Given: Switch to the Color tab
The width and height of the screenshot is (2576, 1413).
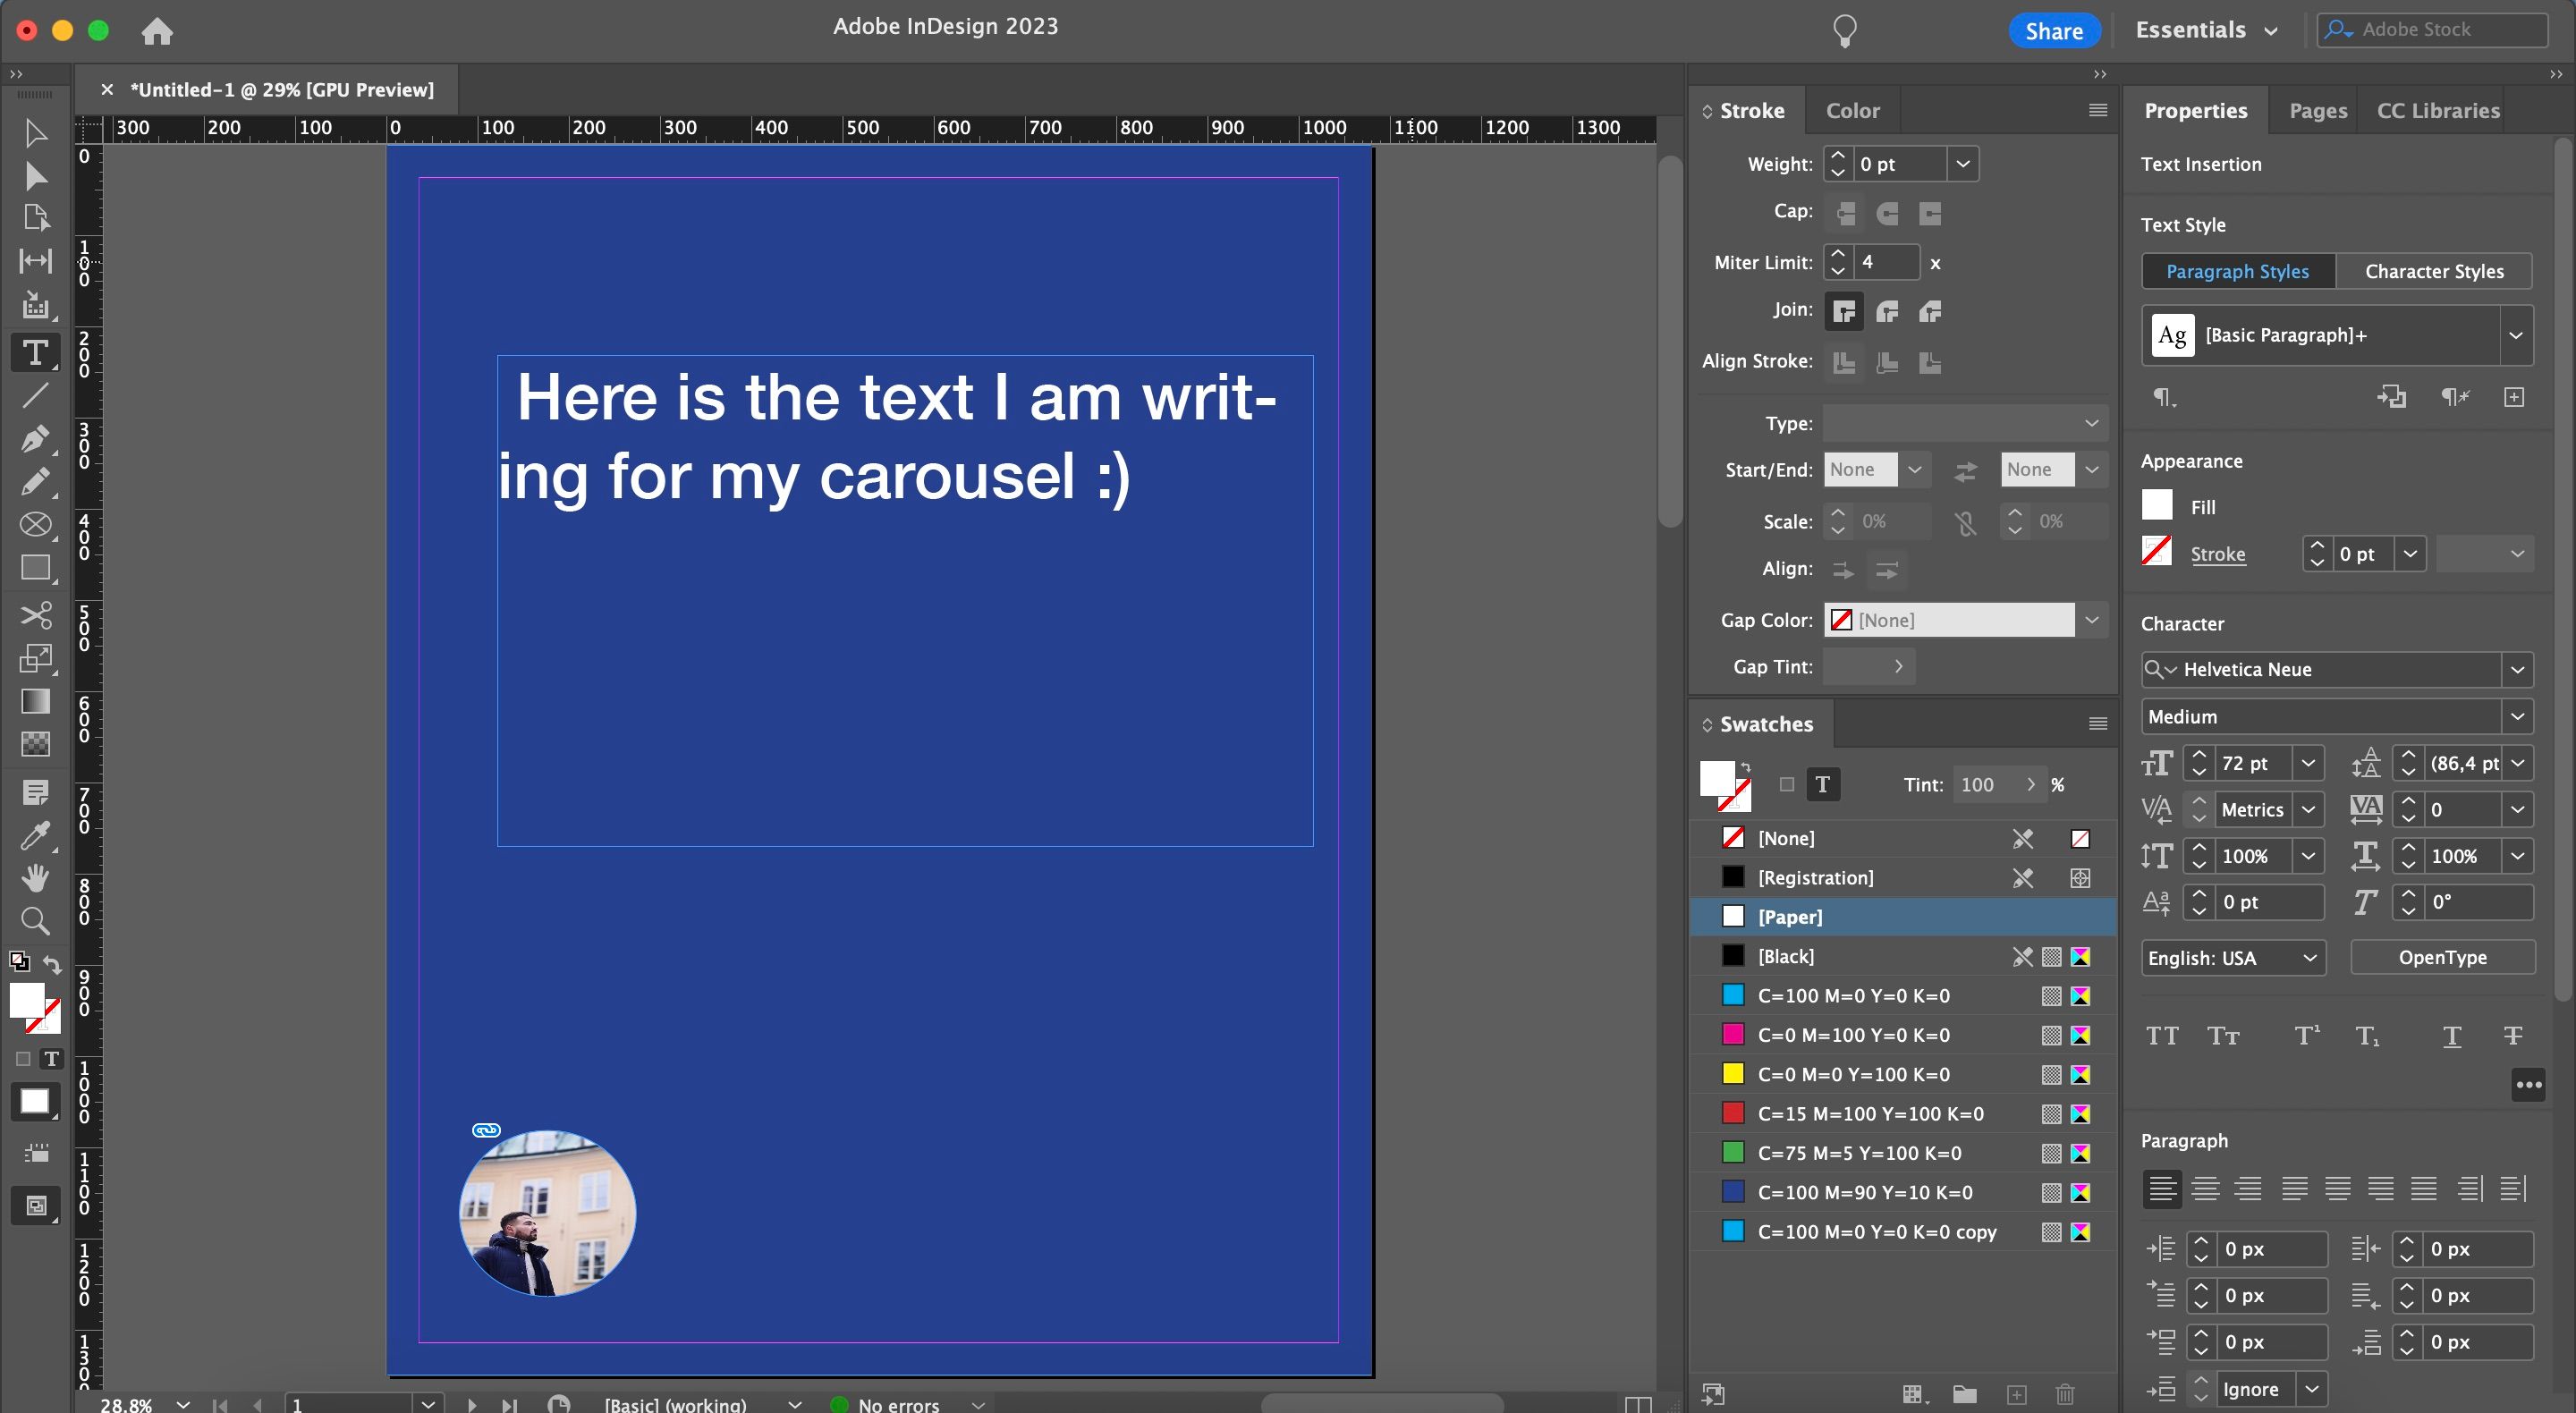Looking at the screenshot, I should coord(1852,110).
